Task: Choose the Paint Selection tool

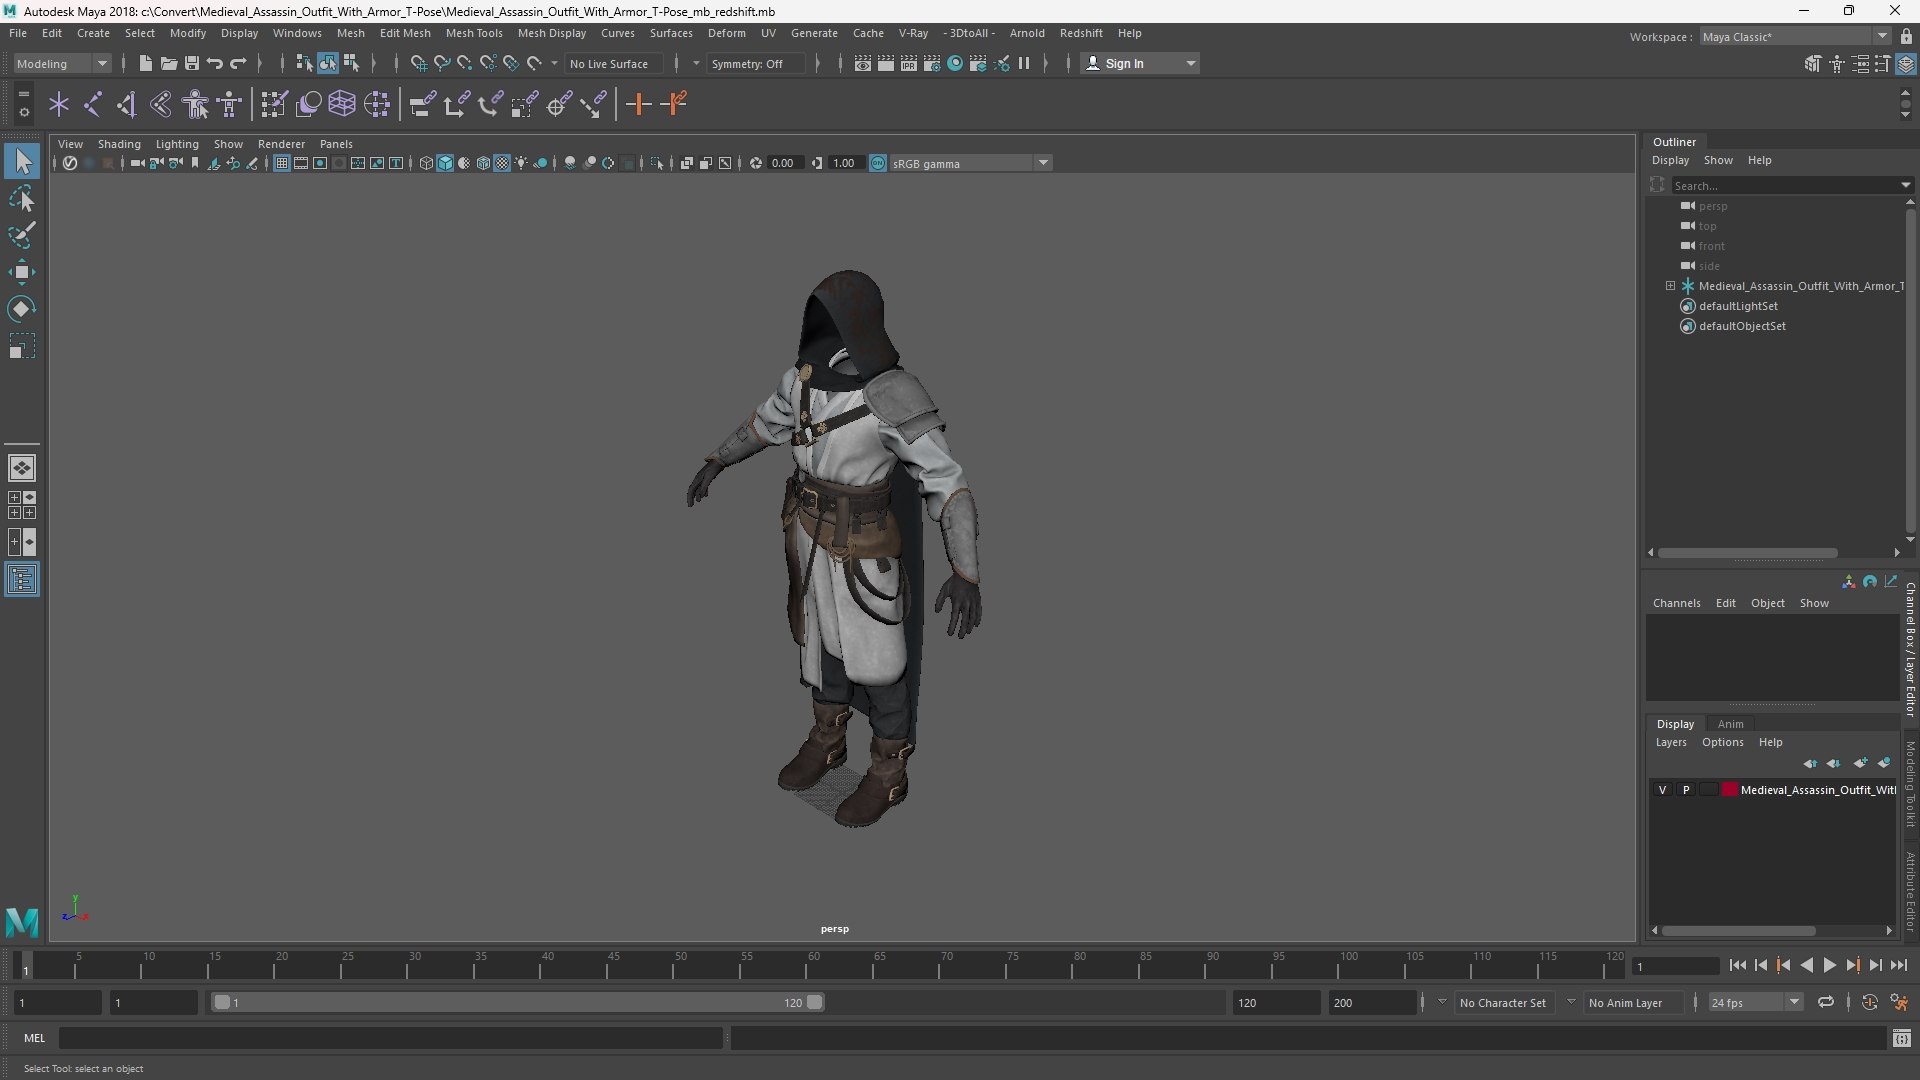Action: (x=22, y=235)
